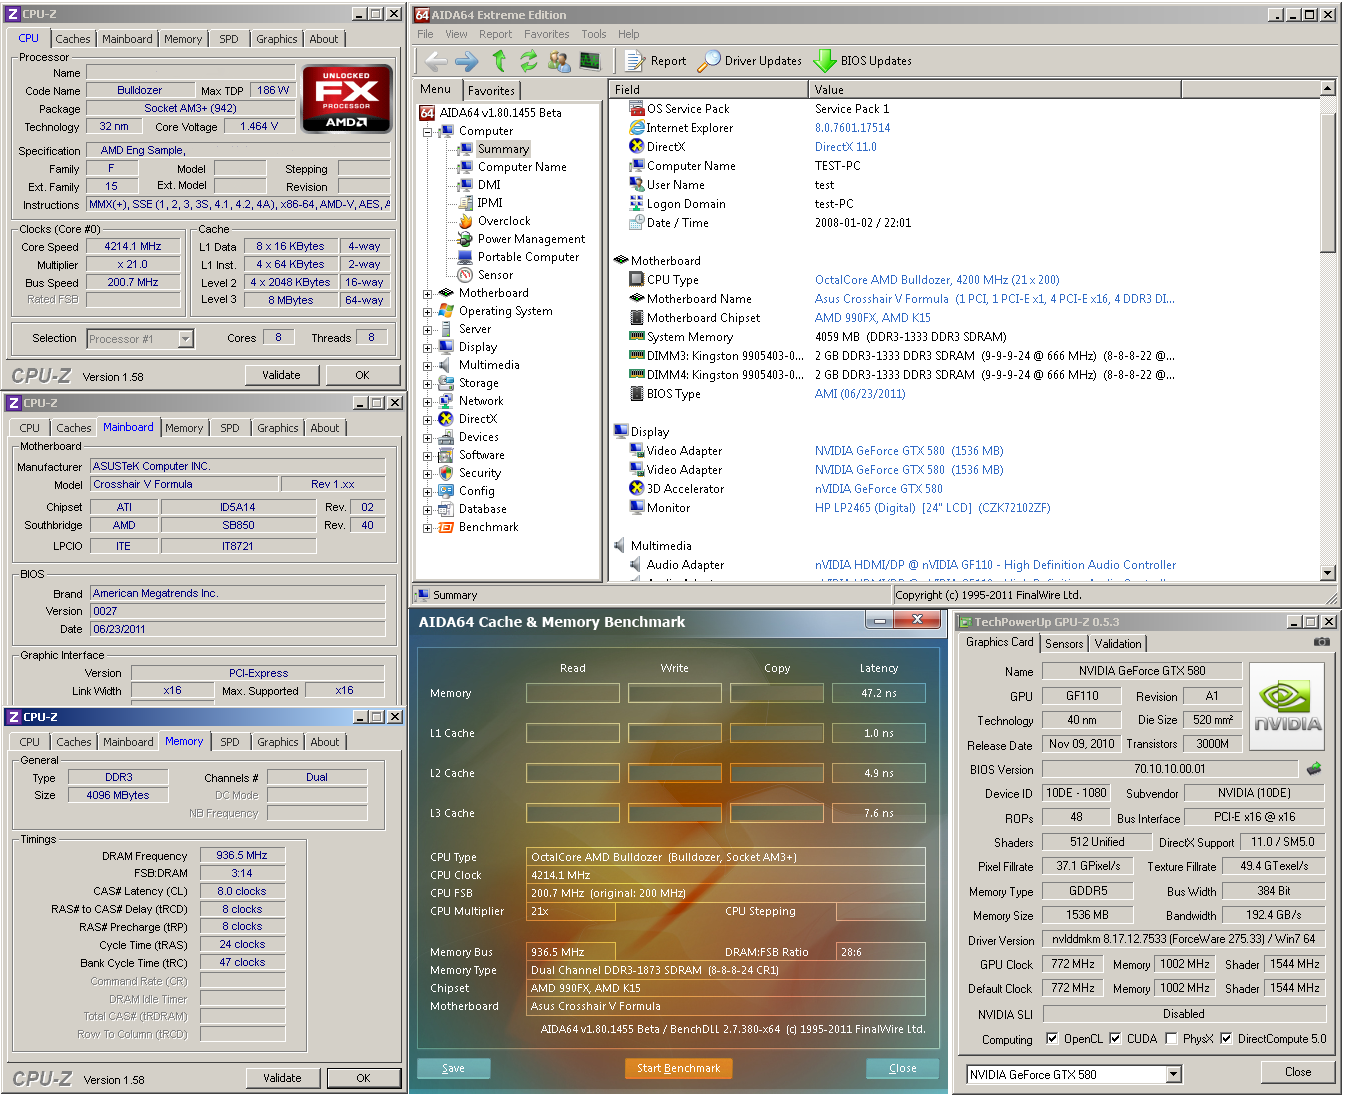1349x1100 pixels.
Task: Switch to Validation tab in GPU-Z
Action: 1117,644
